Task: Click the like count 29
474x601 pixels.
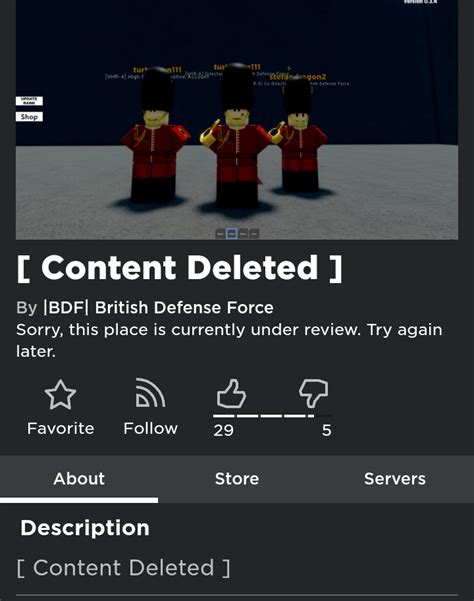Action: (x=223, y=430)
